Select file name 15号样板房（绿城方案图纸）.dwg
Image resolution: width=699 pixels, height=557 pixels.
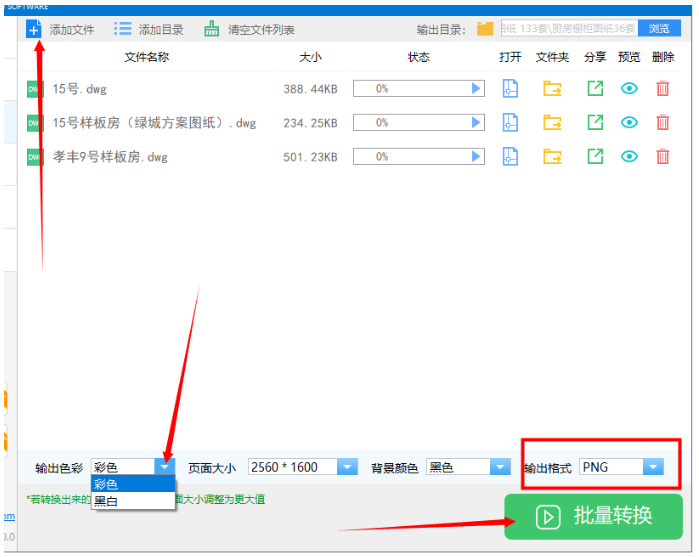[x=154, y=123]
